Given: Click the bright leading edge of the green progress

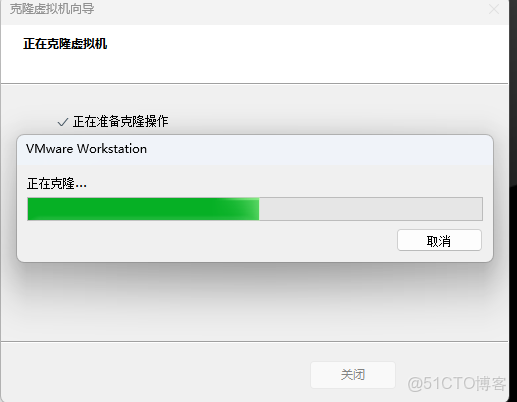Looking at the screenshot, I should click(248, 209).
